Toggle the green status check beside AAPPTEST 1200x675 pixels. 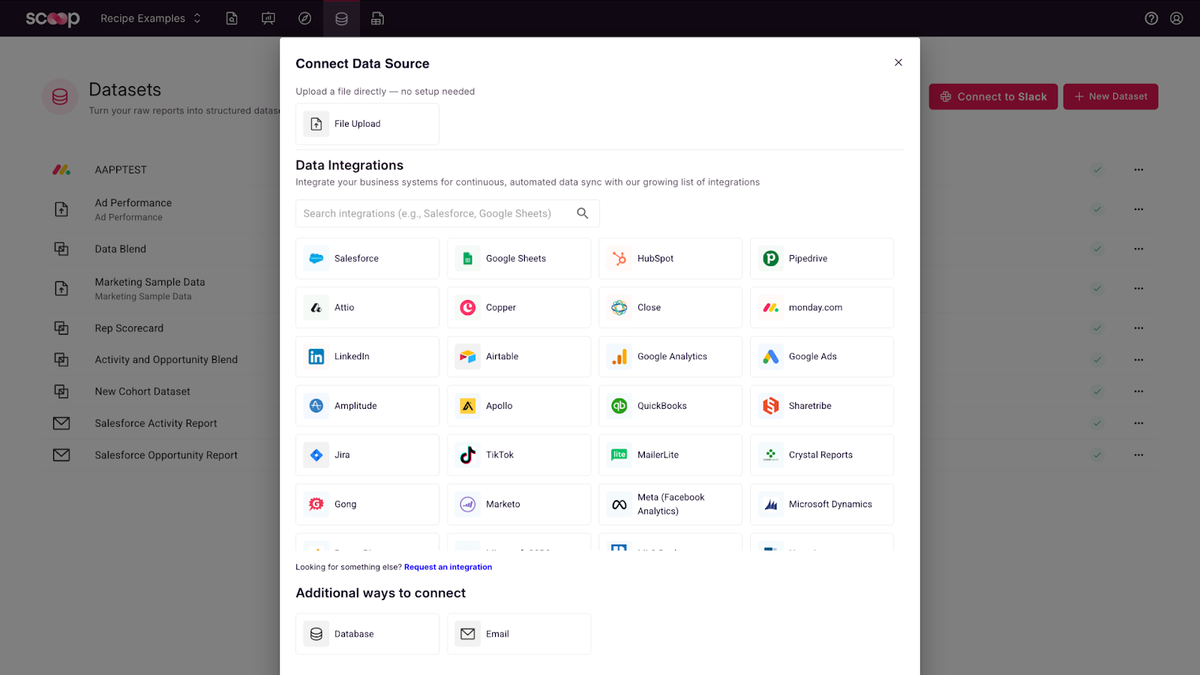point(1097,169)
